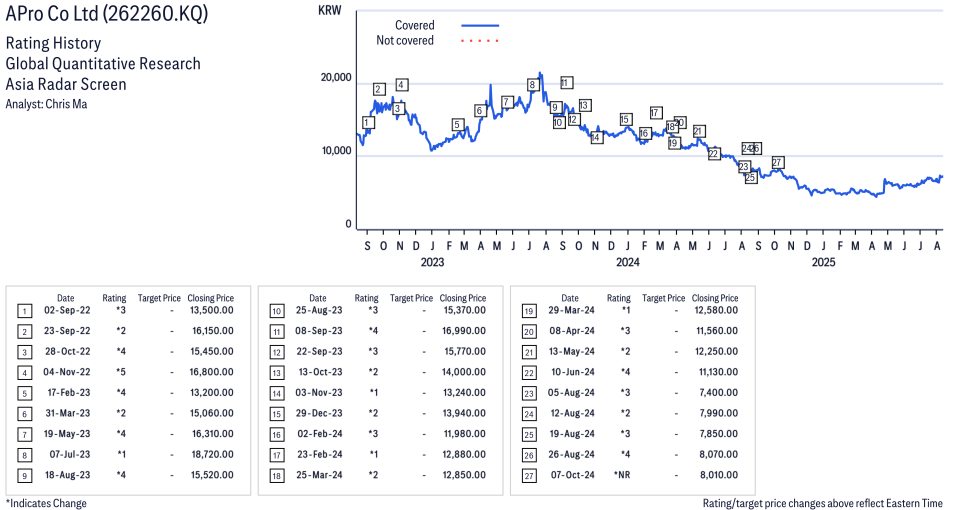Click the 16,990.00 closing price cell
Viewport: 954px width, 510px height.
coord(464,331)
